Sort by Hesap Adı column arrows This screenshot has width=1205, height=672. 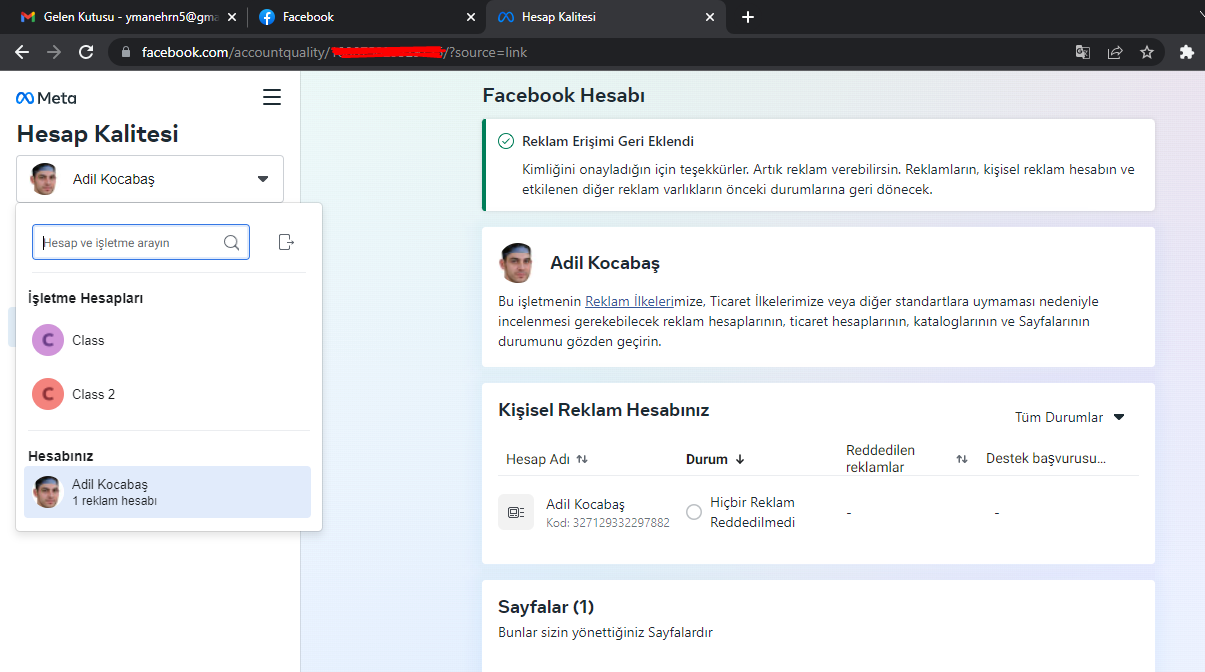(582, 459)
